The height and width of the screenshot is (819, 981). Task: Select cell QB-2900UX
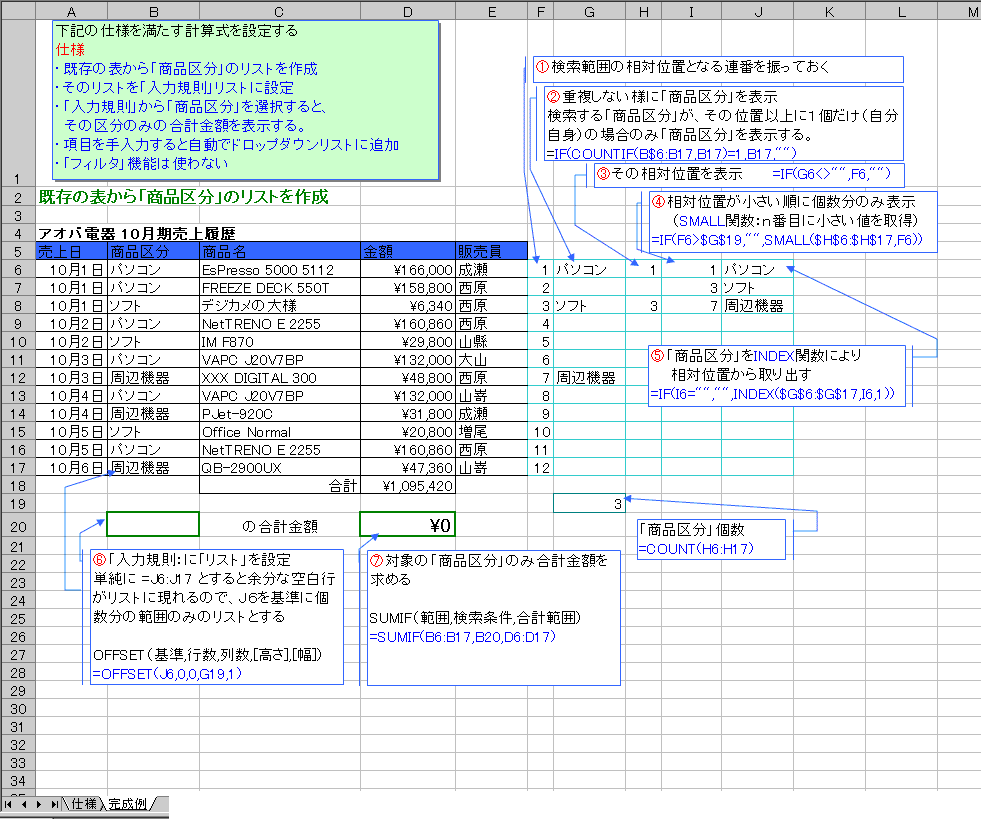point(280,468)
